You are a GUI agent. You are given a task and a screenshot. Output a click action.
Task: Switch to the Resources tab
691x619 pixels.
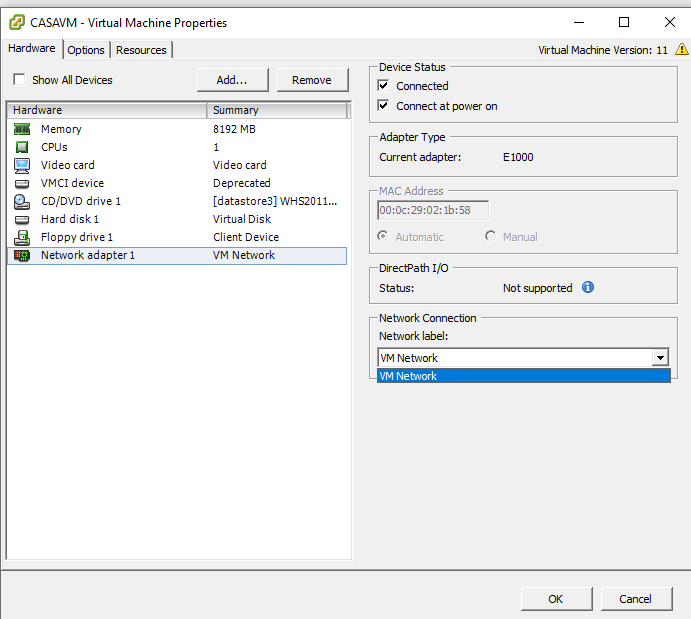pos(141,50)
